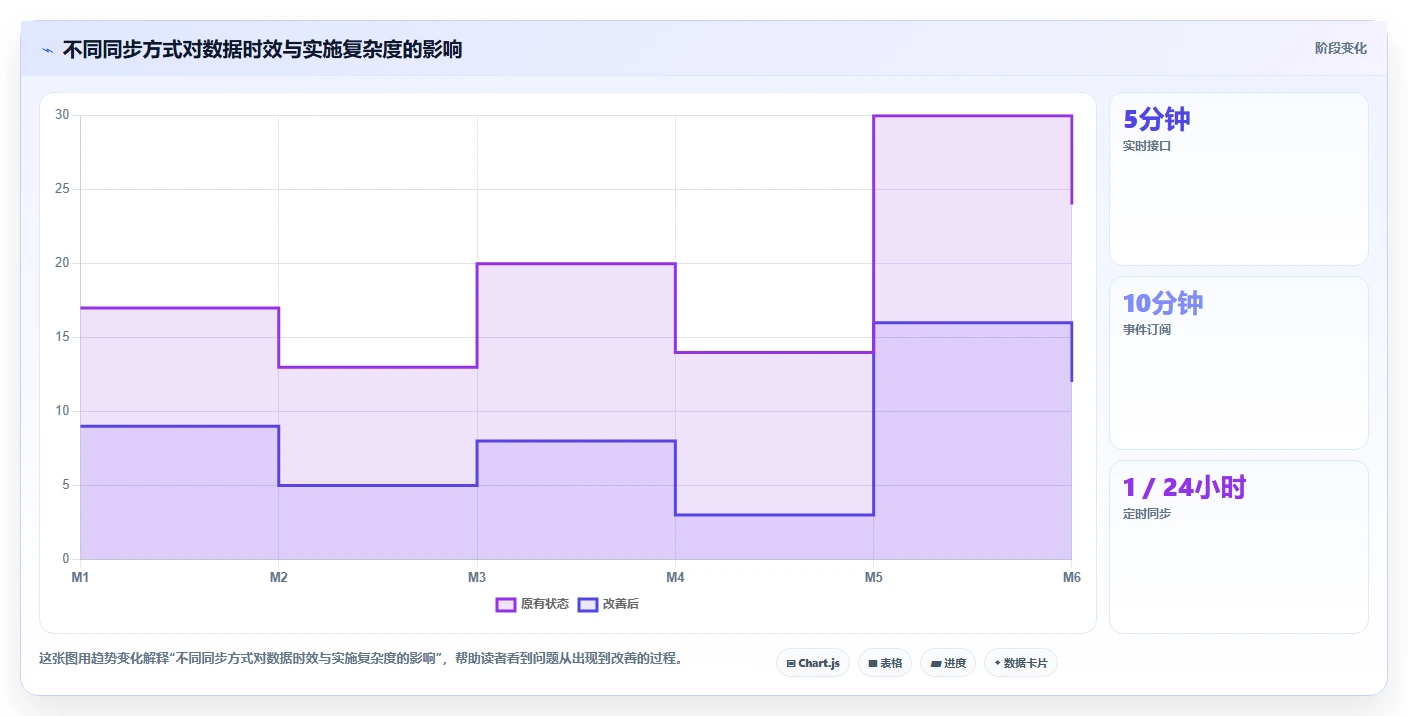Click the M2 x-axis label
The image size is (1408, 716).
coord(279,577)
